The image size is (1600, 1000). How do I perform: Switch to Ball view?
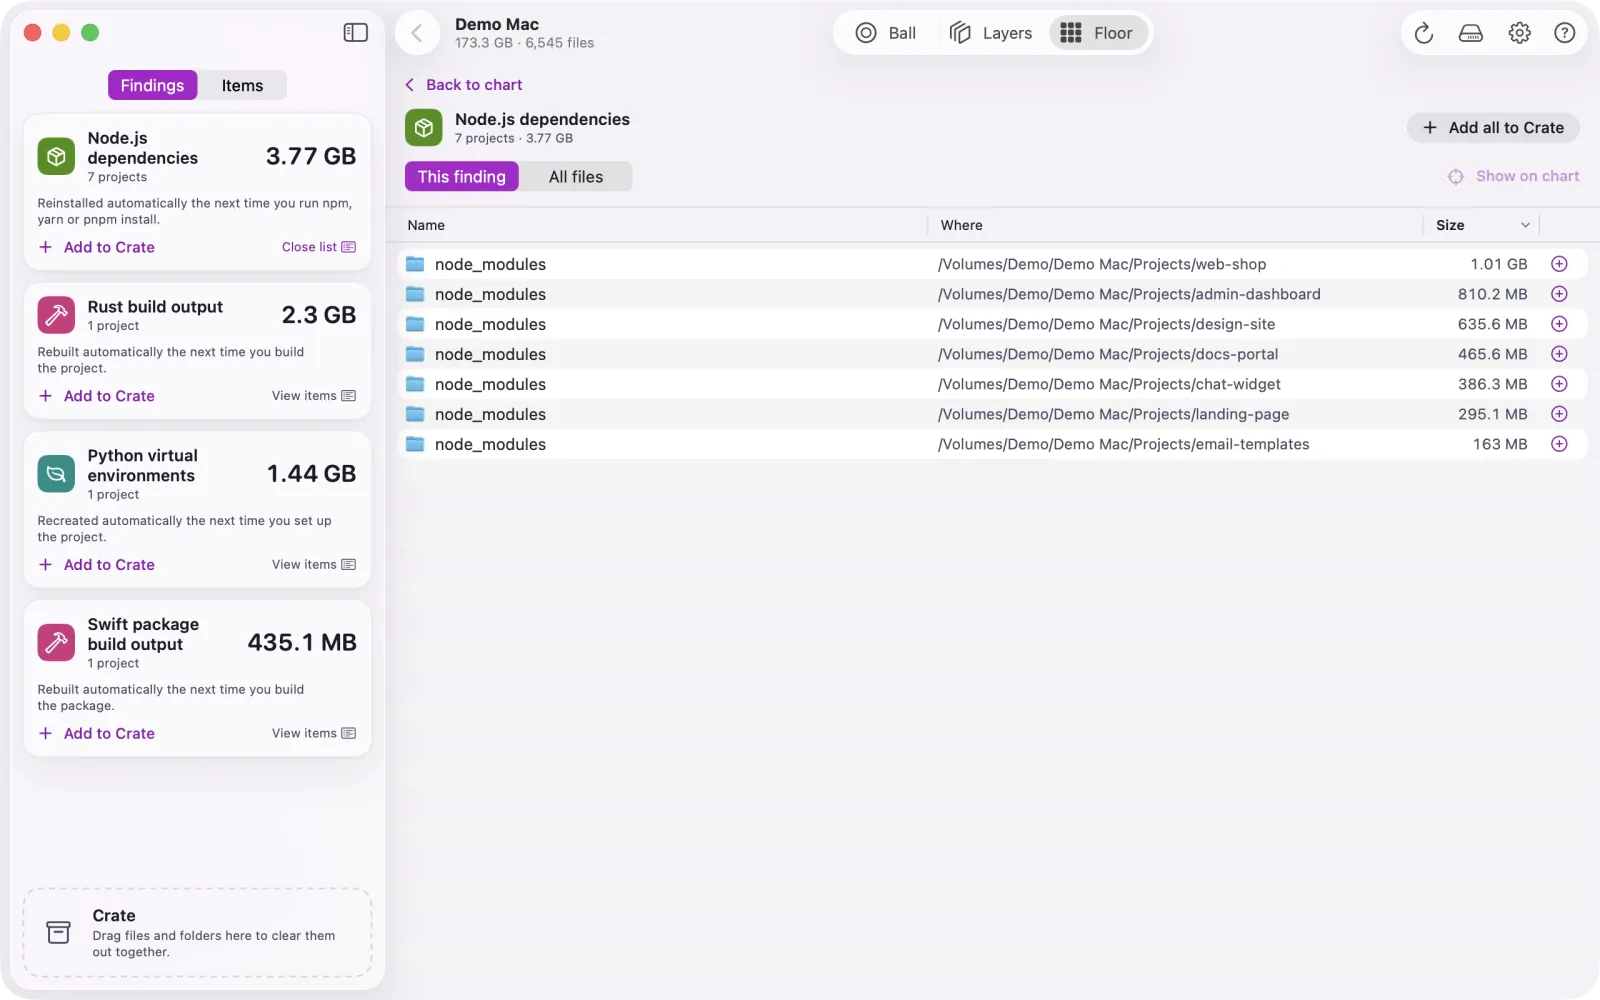coord(886,33)
